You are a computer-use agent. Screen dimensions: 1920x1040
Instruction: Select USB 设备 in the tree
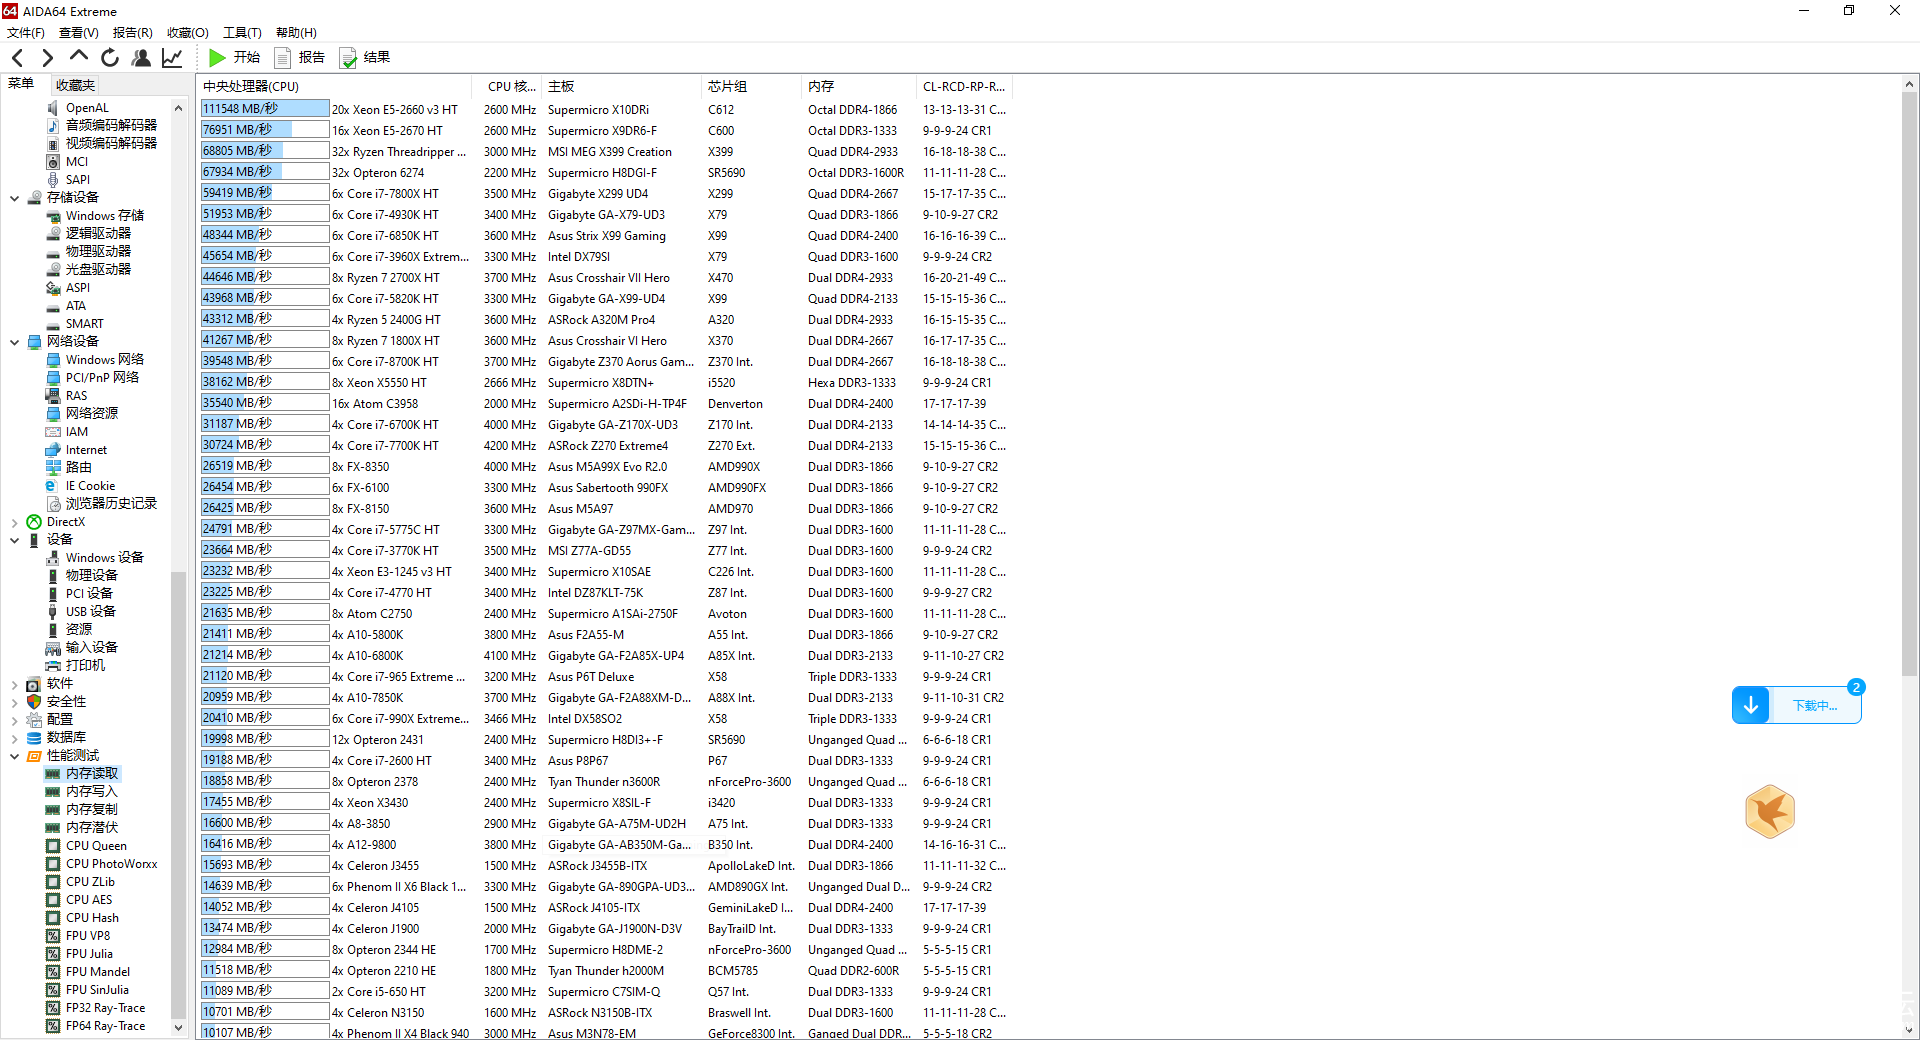pos(90,612)
